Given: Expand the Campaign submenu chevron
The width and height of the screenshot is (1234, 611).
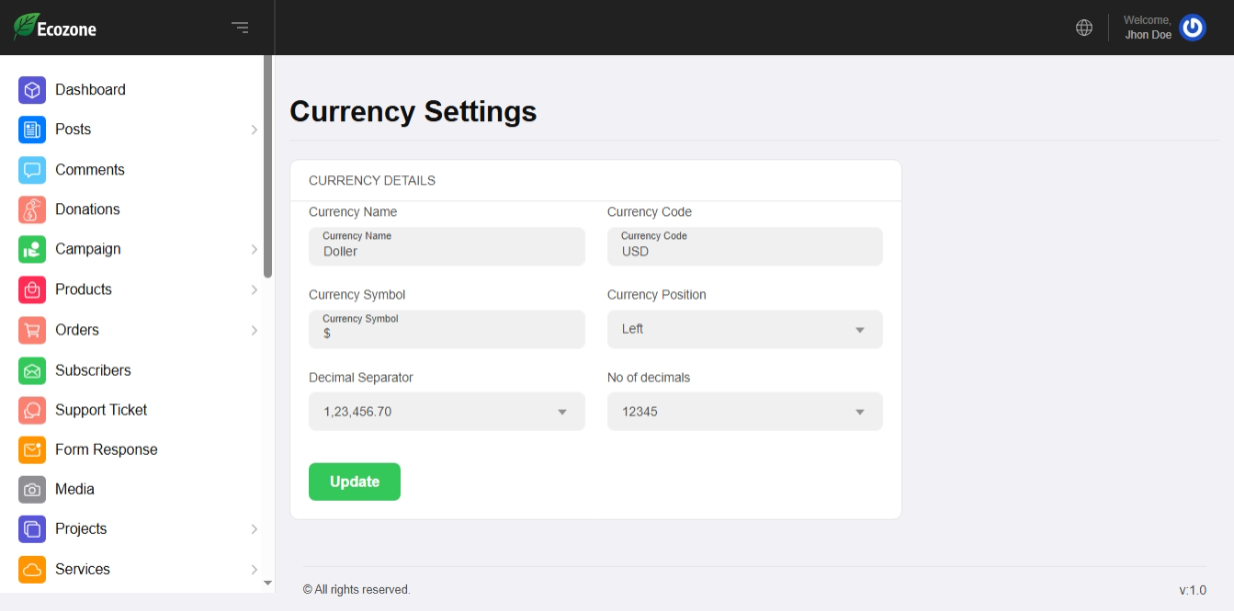Looking at the screenshot, I should click(254, 249).
